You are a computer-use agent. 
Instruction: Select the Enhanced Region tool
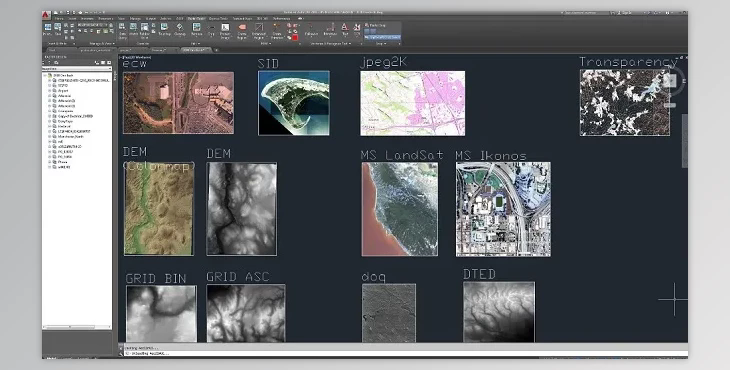[x=259, y=30]
